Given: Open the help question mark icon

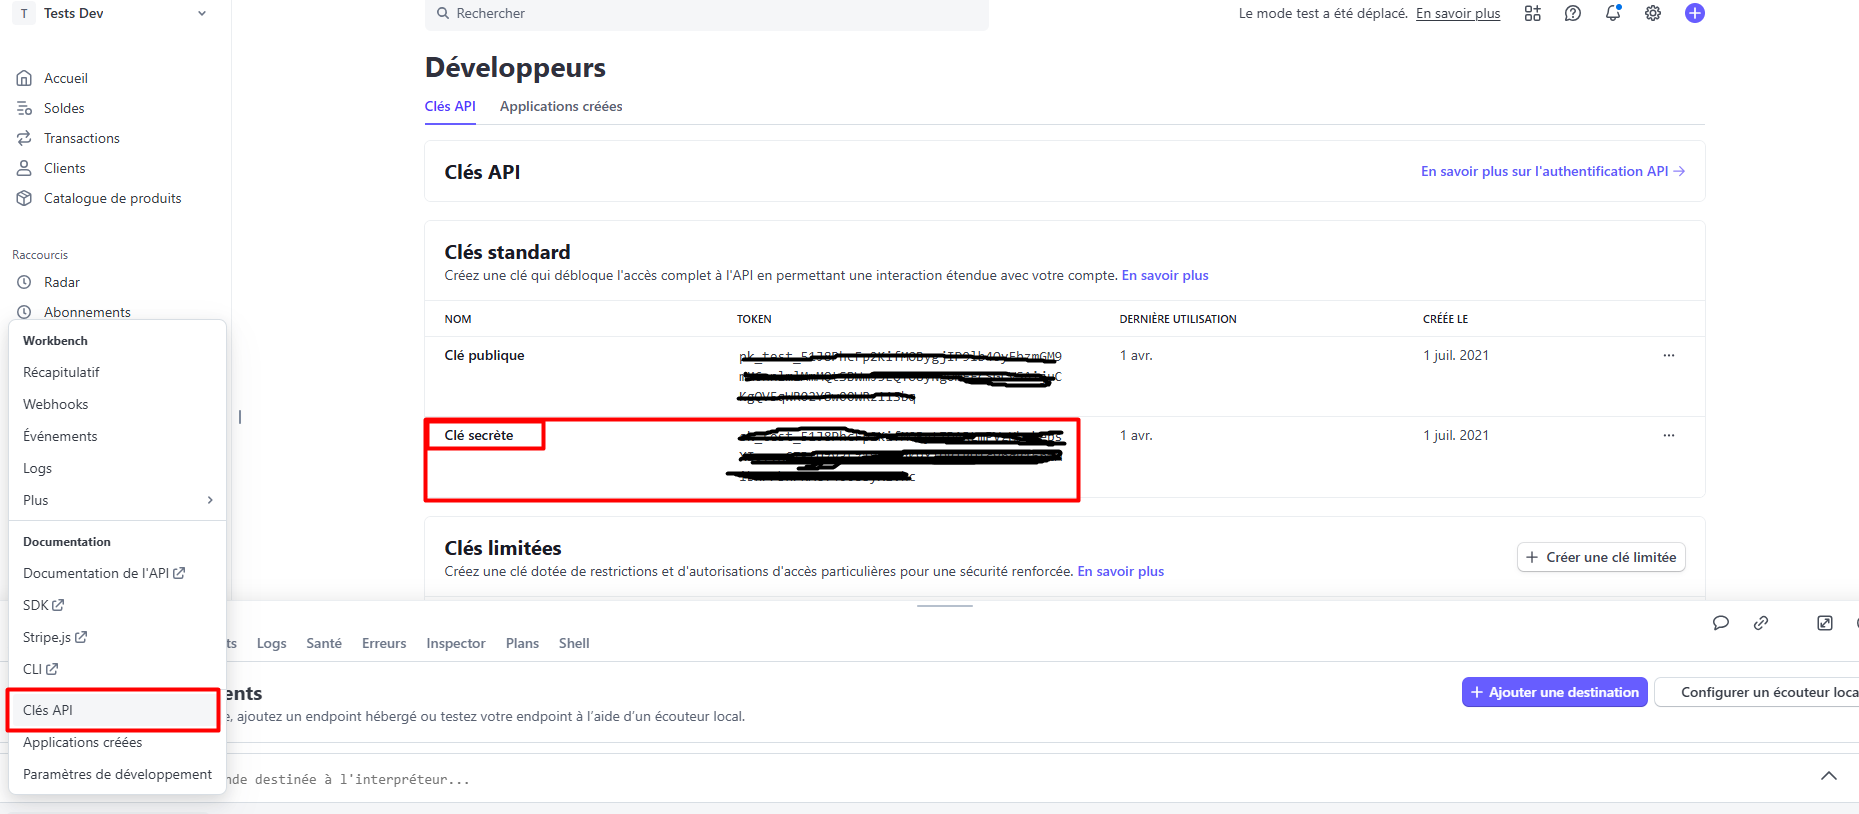Looking at the screenshot, I should coord(1572,13).
